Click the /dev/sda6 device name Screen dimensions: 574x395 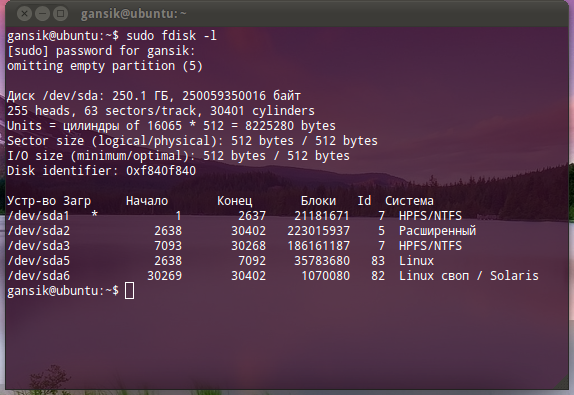38,276
